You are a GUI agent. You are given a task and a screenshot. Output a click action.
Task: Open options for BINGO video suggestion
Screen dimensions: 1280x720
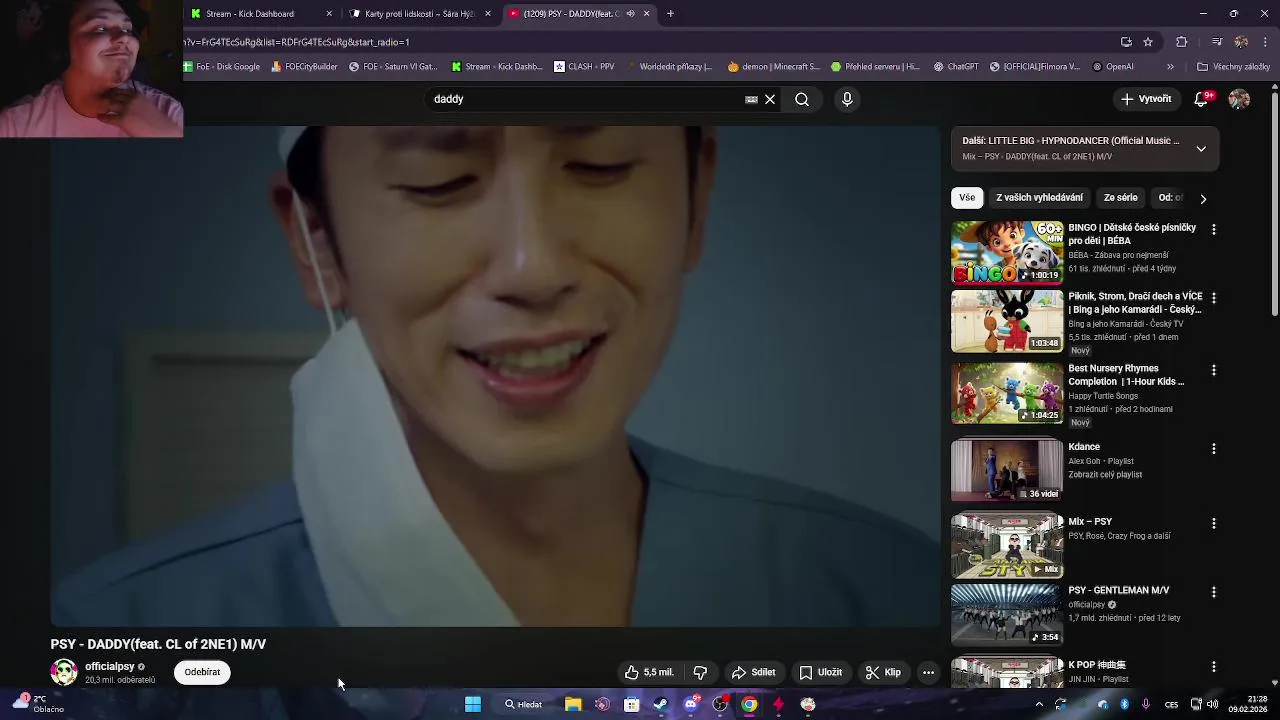coord(1214,229)
